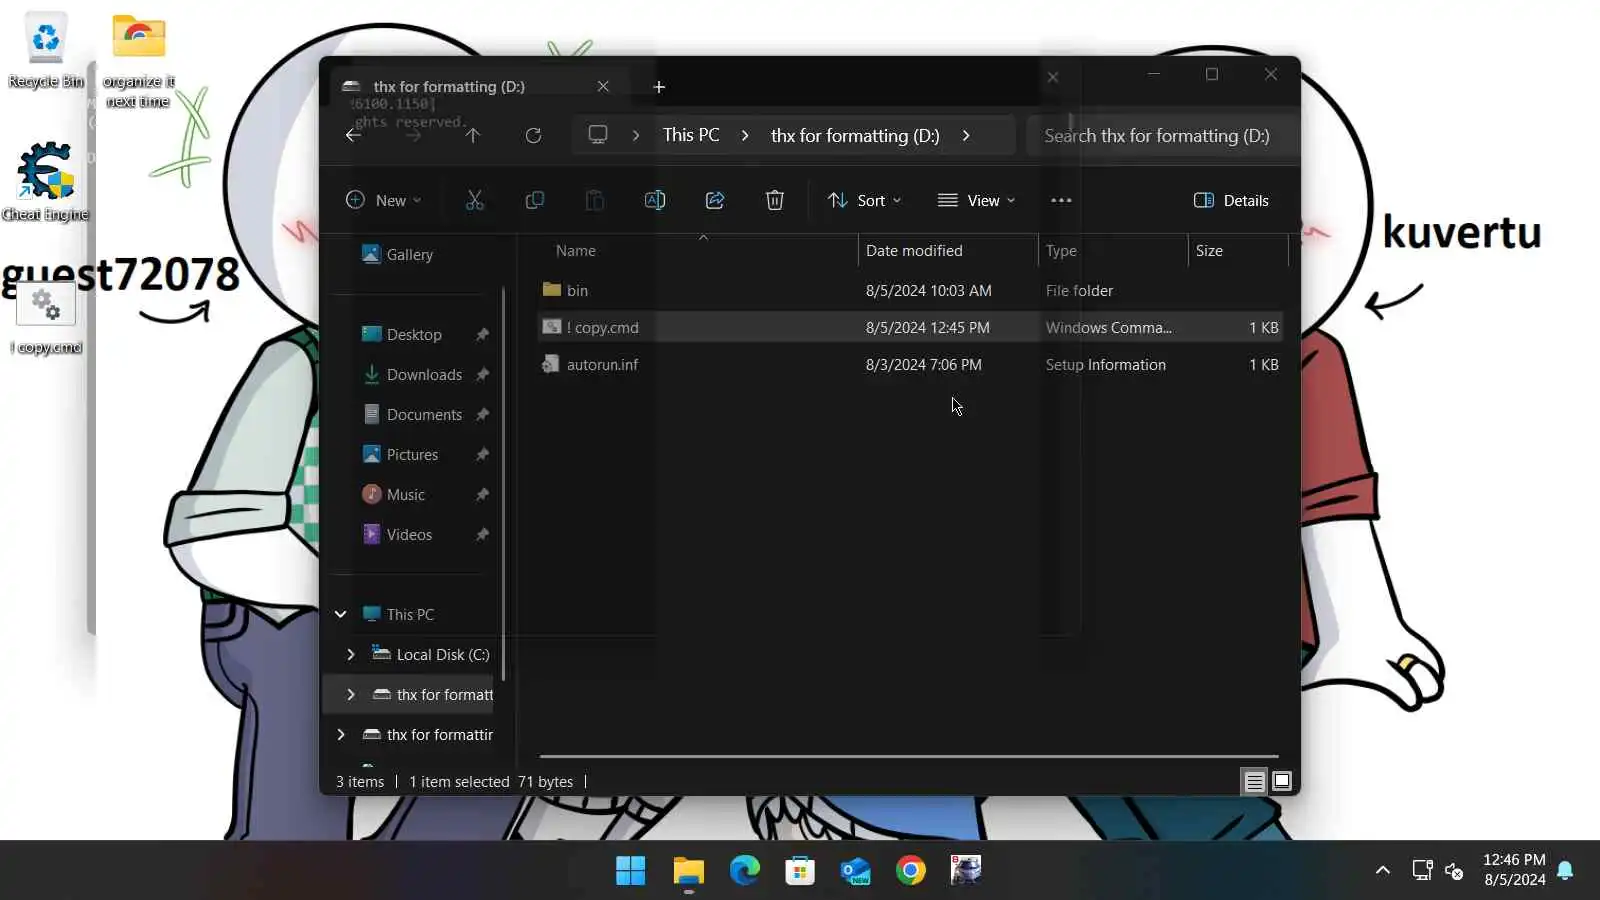Open Pictures in the navigation pane

(400, 454)
